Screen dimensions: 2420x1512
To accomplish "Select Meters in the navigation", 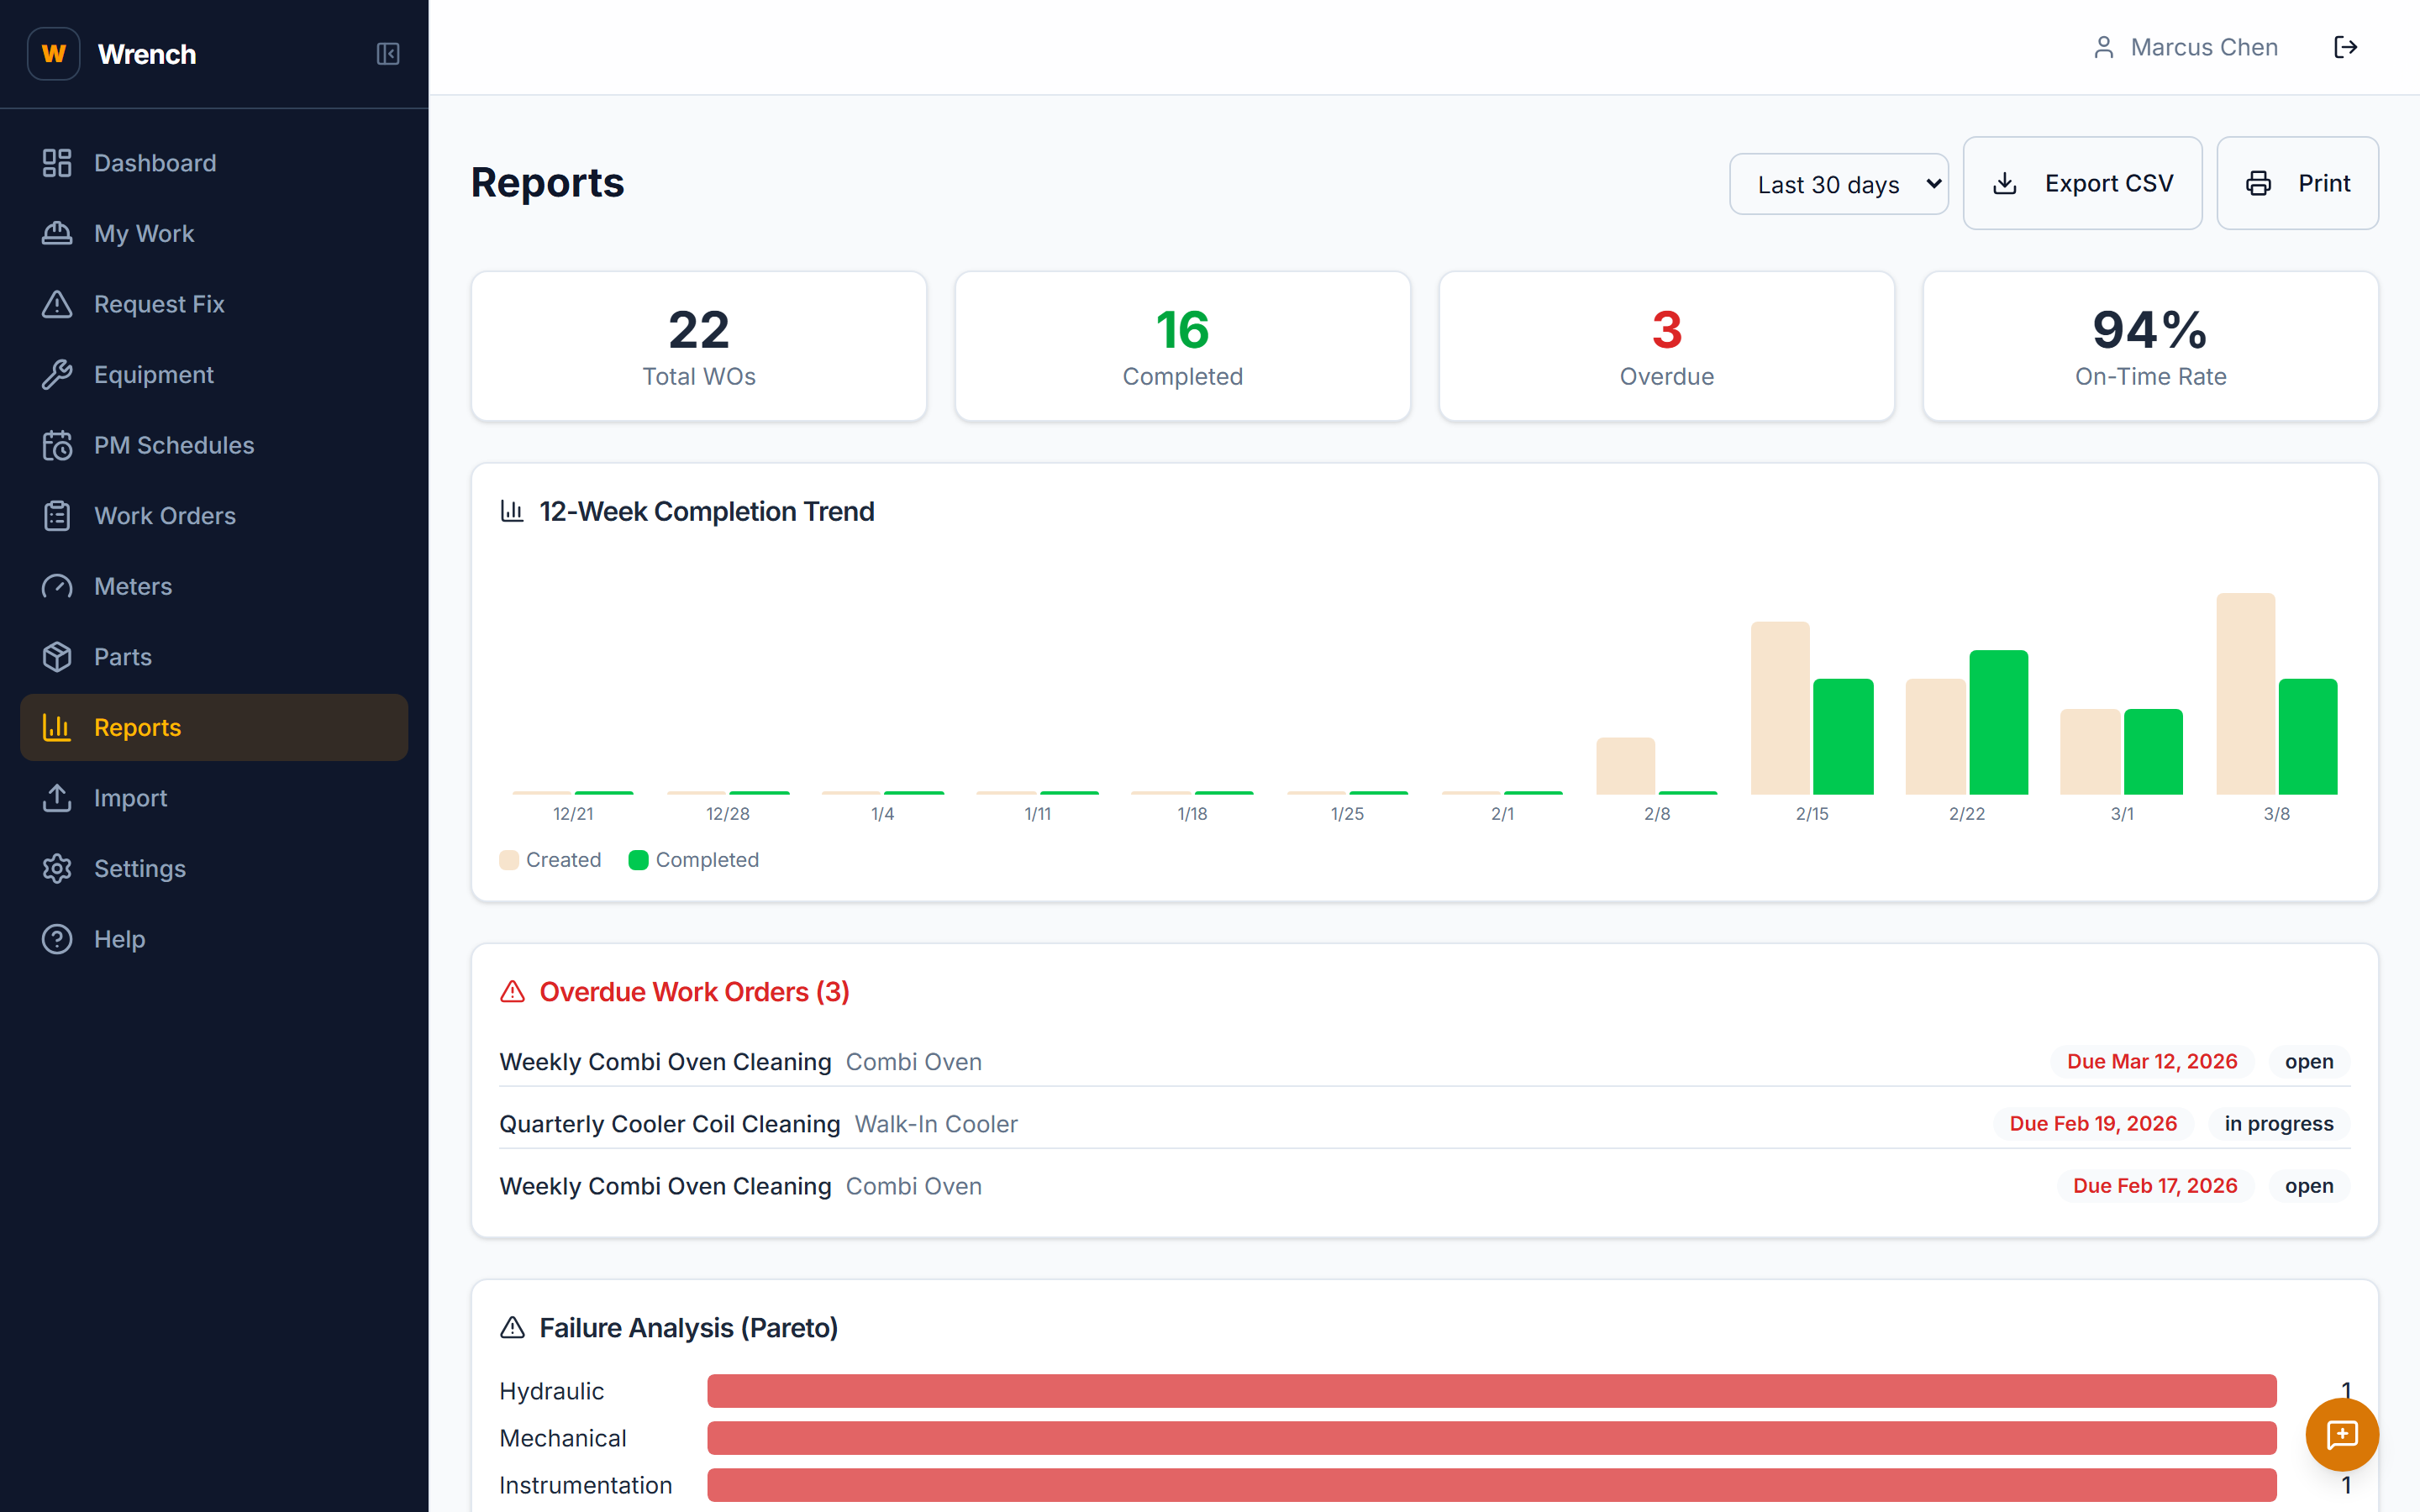I will click(132, 586).
